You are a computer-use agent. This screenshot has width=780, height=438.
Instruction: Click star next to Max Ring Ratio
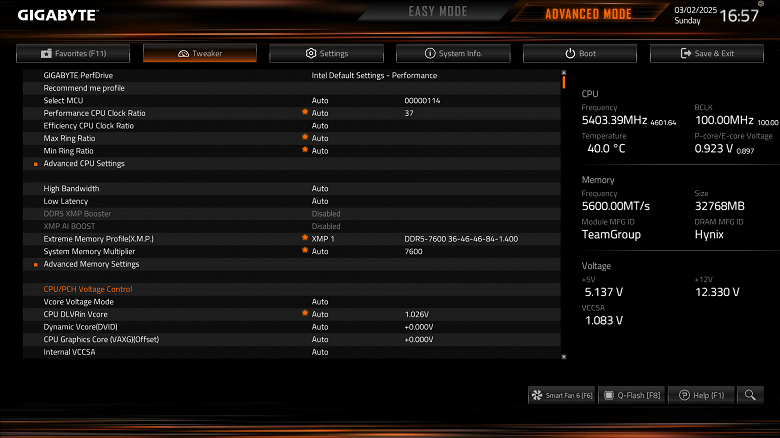305,137
